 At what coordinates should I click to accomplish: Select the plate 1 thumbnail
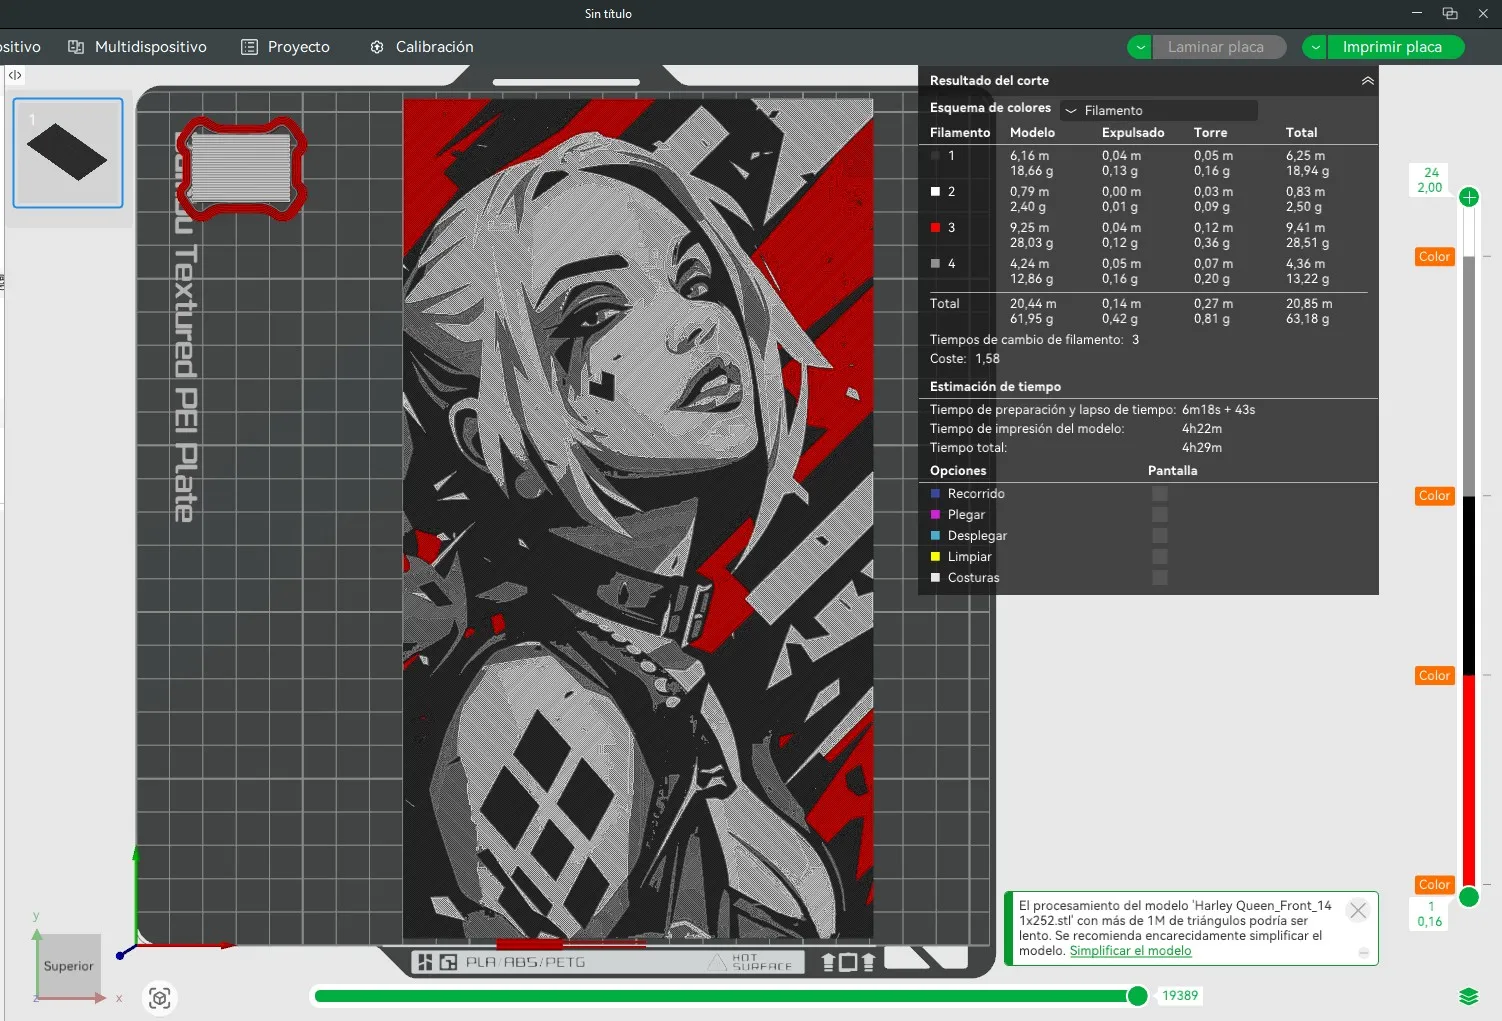tap(68, 153)
